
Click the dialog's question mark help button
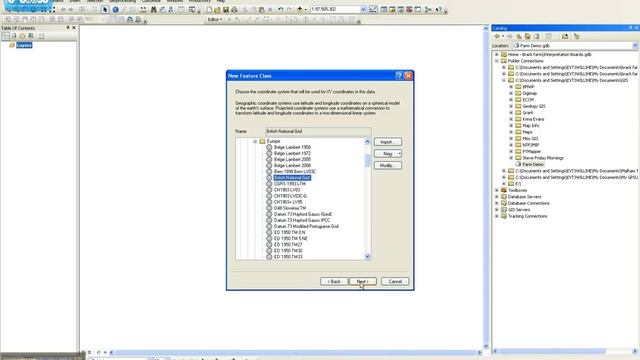[399, 76]
